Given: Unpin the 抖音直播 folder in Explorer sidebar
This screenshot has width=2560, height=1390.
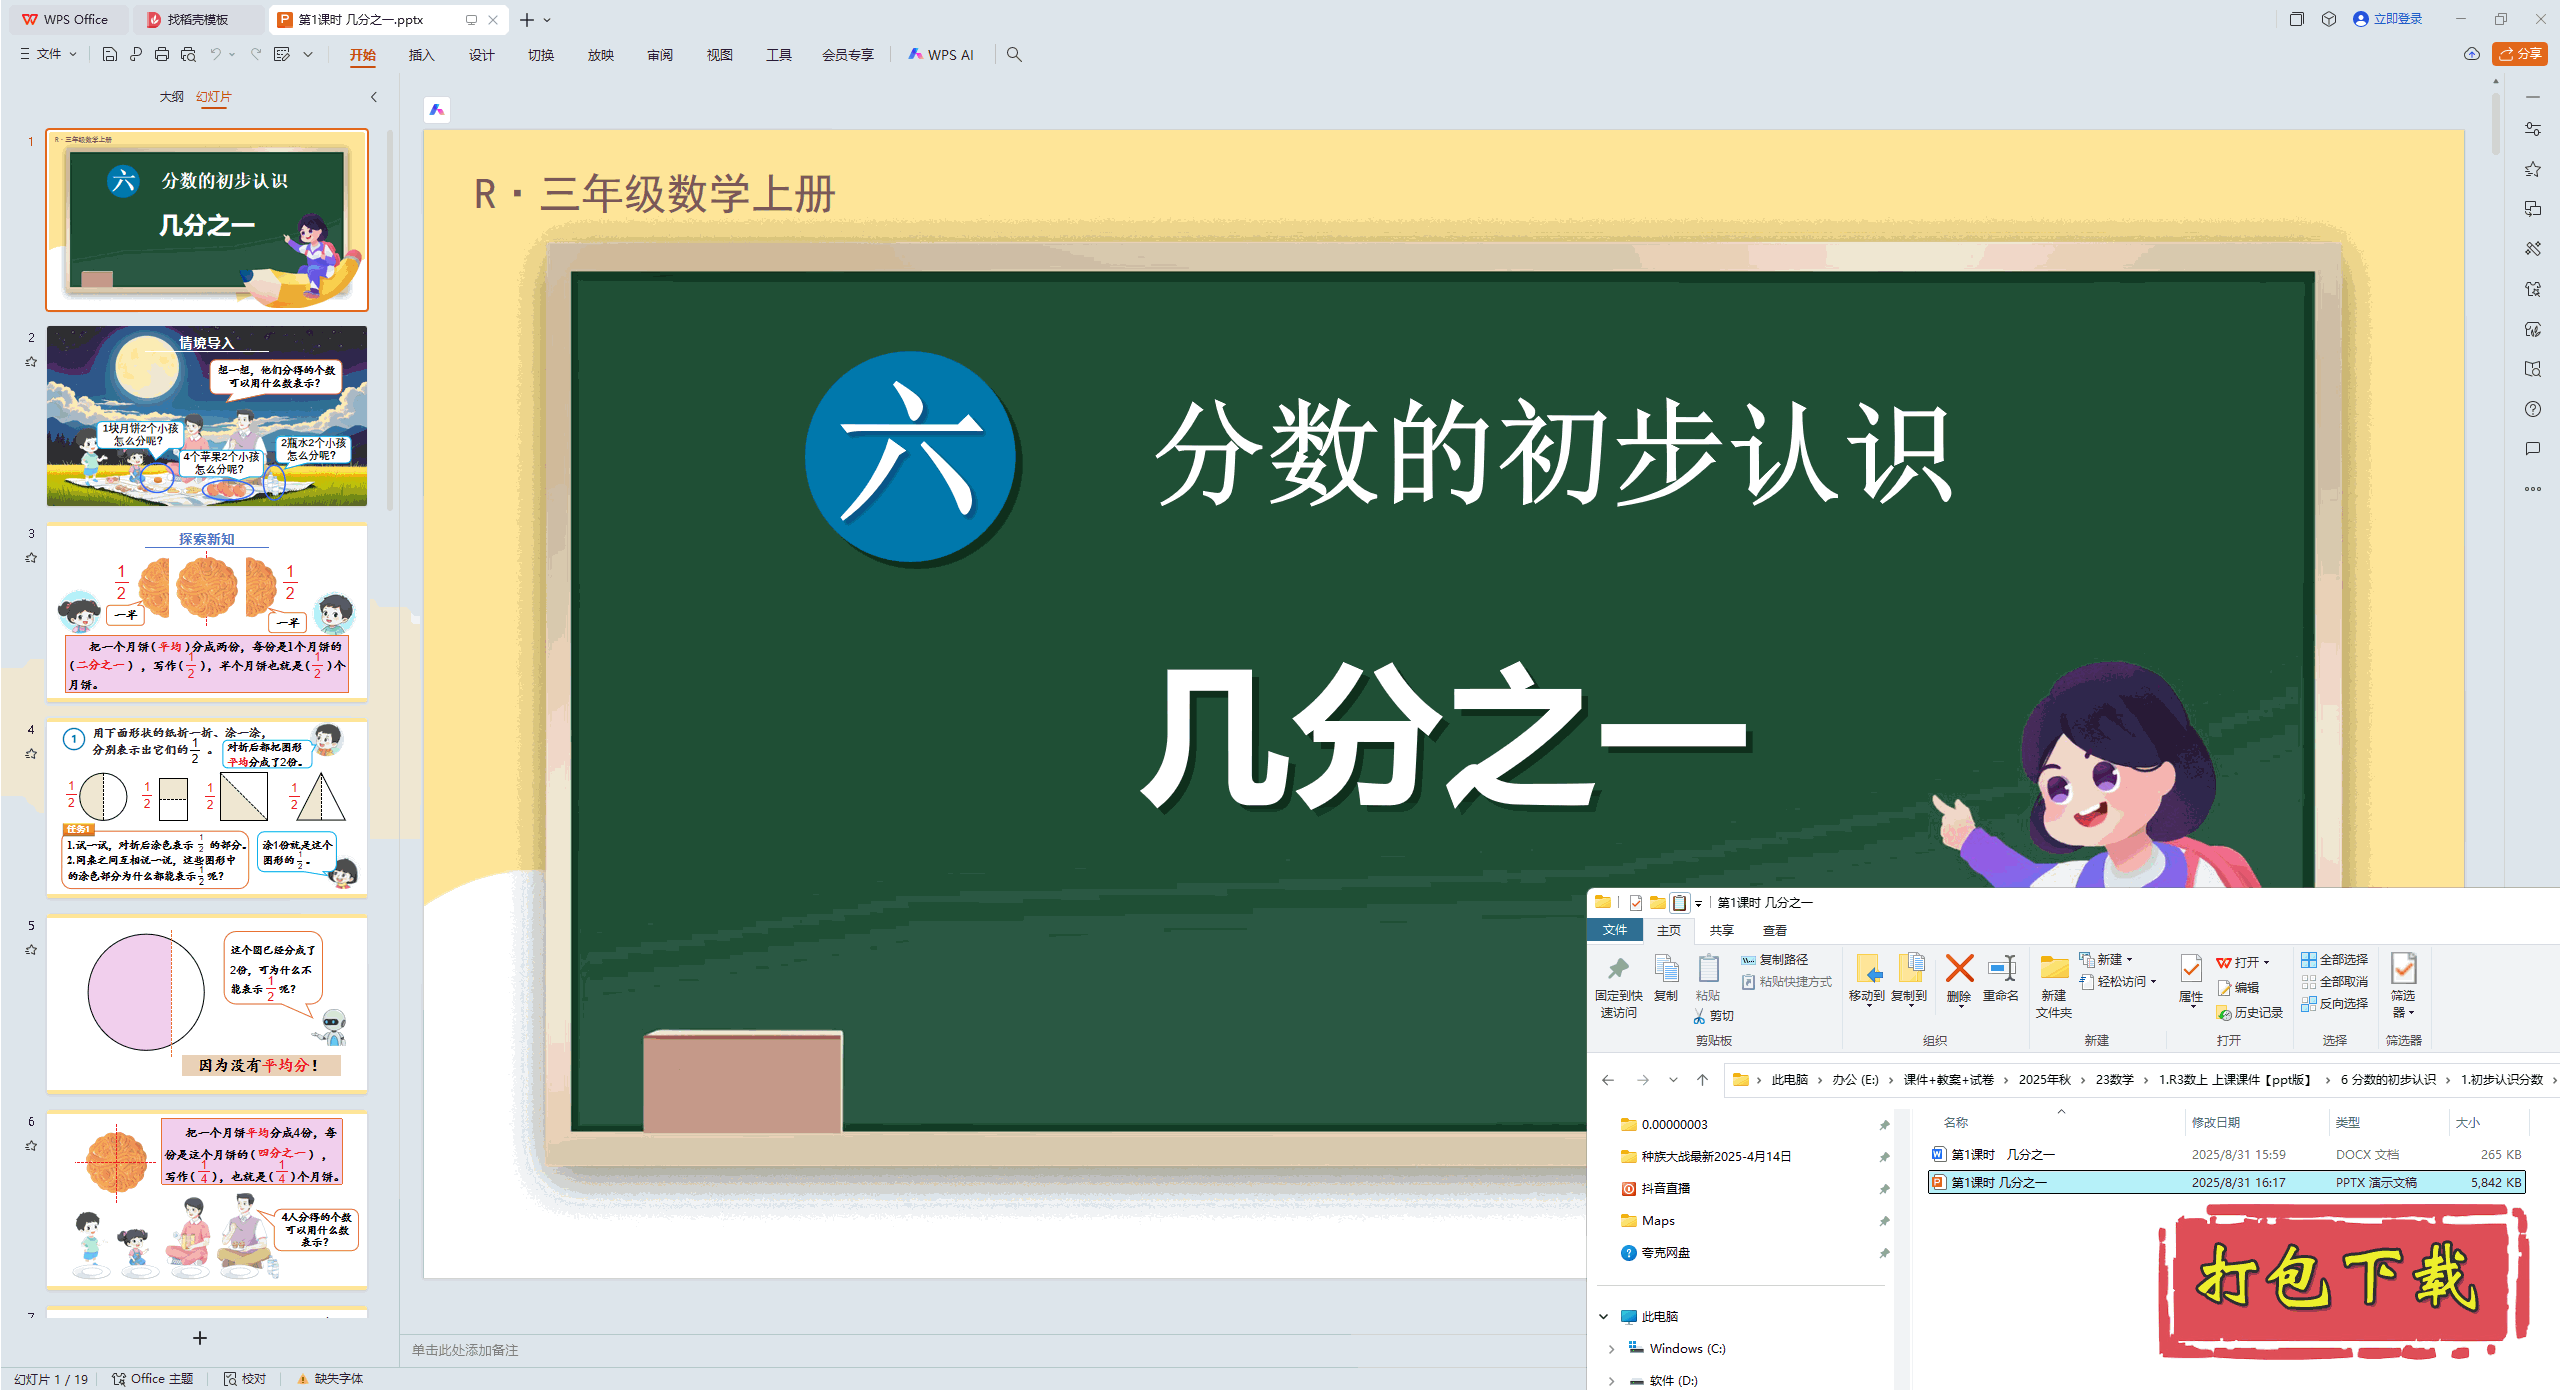Looking at the screenshot, I should click(1884, 1188).
